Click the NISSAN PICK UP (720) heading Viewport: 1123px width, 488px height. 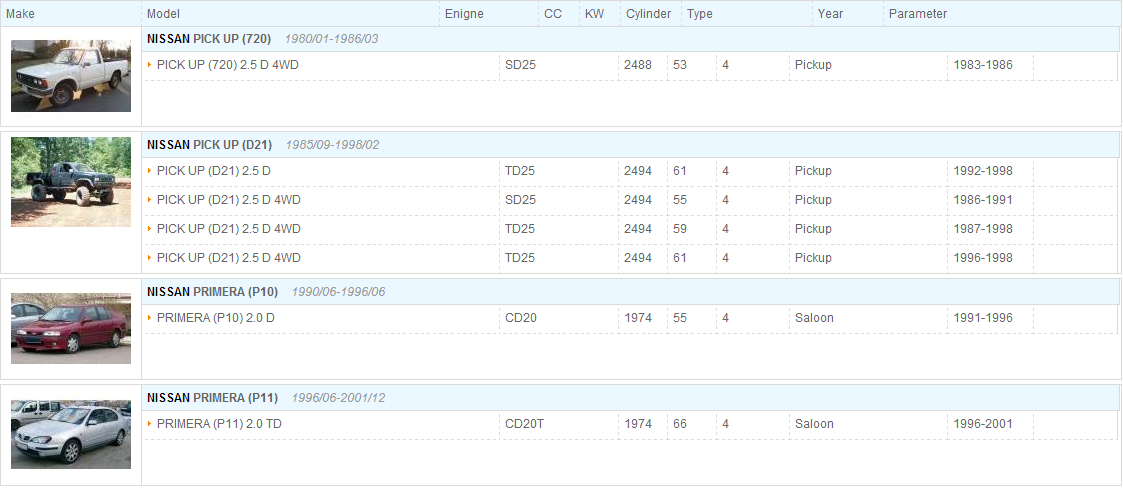[209, 39]
